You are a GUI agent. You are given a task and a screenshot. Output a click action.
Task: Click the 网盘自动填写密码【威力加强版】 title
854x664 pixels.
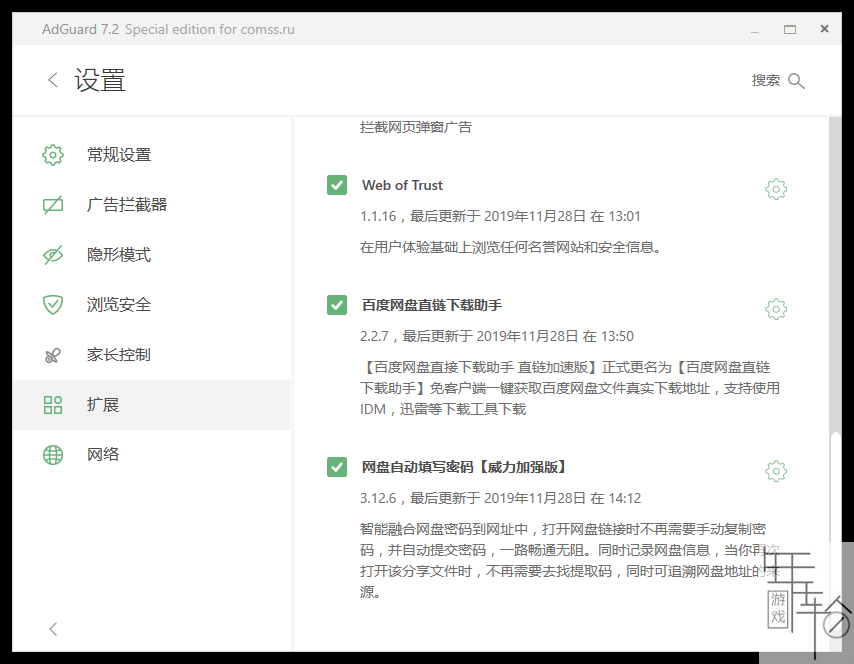click(463, 467)
